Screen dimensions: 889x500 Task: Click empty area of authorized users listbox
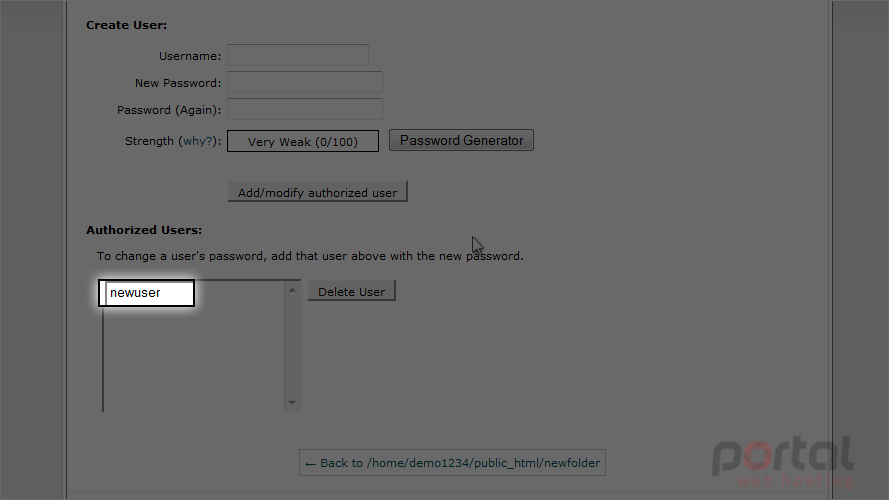pyautogui.click(x=194, y=357)
